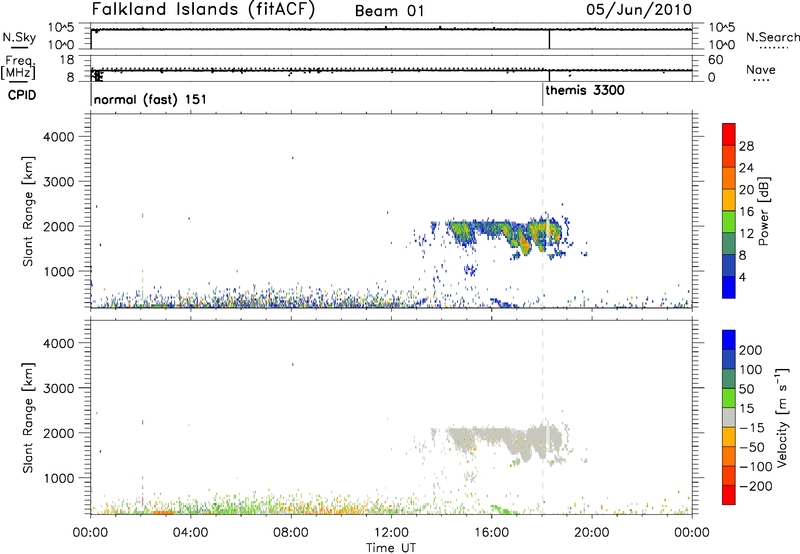Select the "20" tick on Power colorbar
This screenshot has width=800, height=554.
click(x=746, y=190)
